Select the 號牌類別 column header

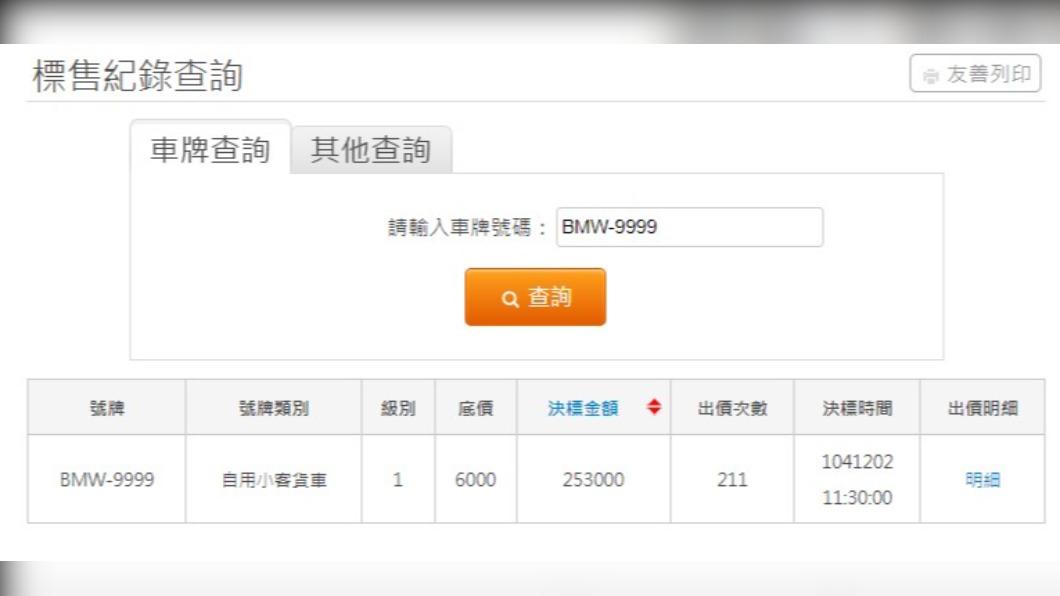[274, 408]
